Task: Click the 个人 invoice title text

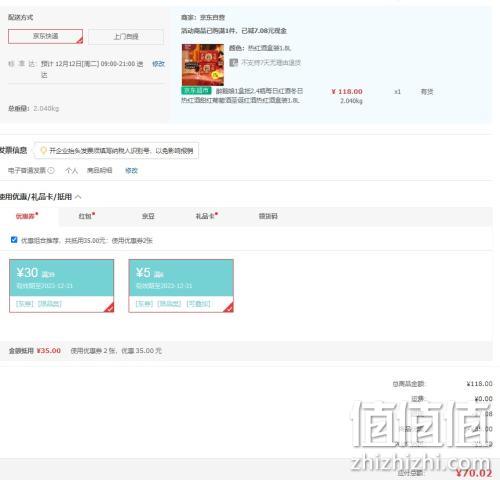Action: pyautogui.click(x=71, y=171)
